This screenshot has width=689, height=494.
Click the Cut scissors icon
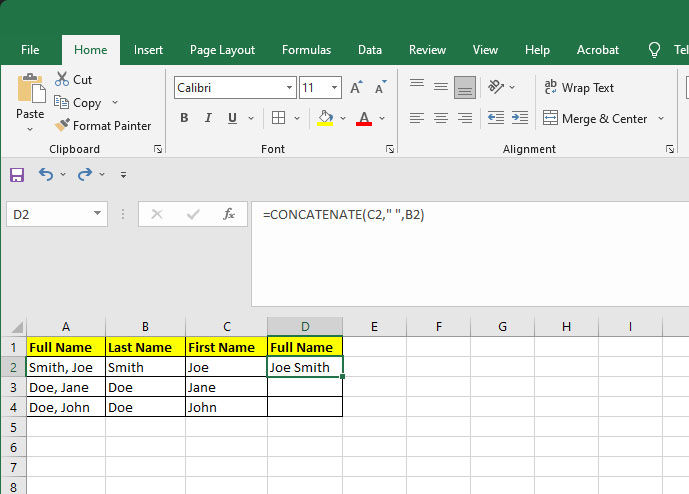(x=62, y=79)
